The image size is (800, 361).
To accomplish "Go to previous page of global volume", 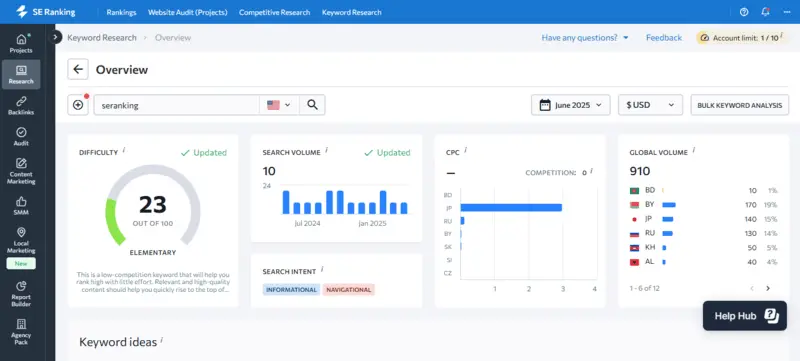I will click(752, 289).
